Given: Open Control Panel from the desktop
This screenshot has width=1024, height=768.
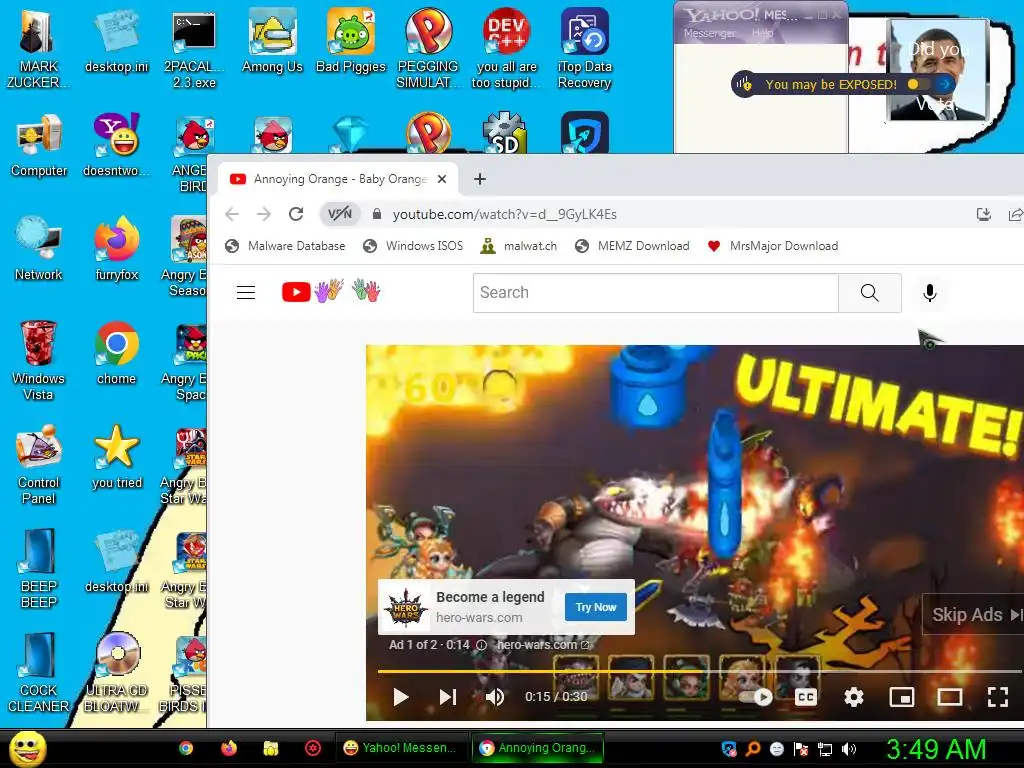Looking at the screenshot, I should (x=39, y=465).
